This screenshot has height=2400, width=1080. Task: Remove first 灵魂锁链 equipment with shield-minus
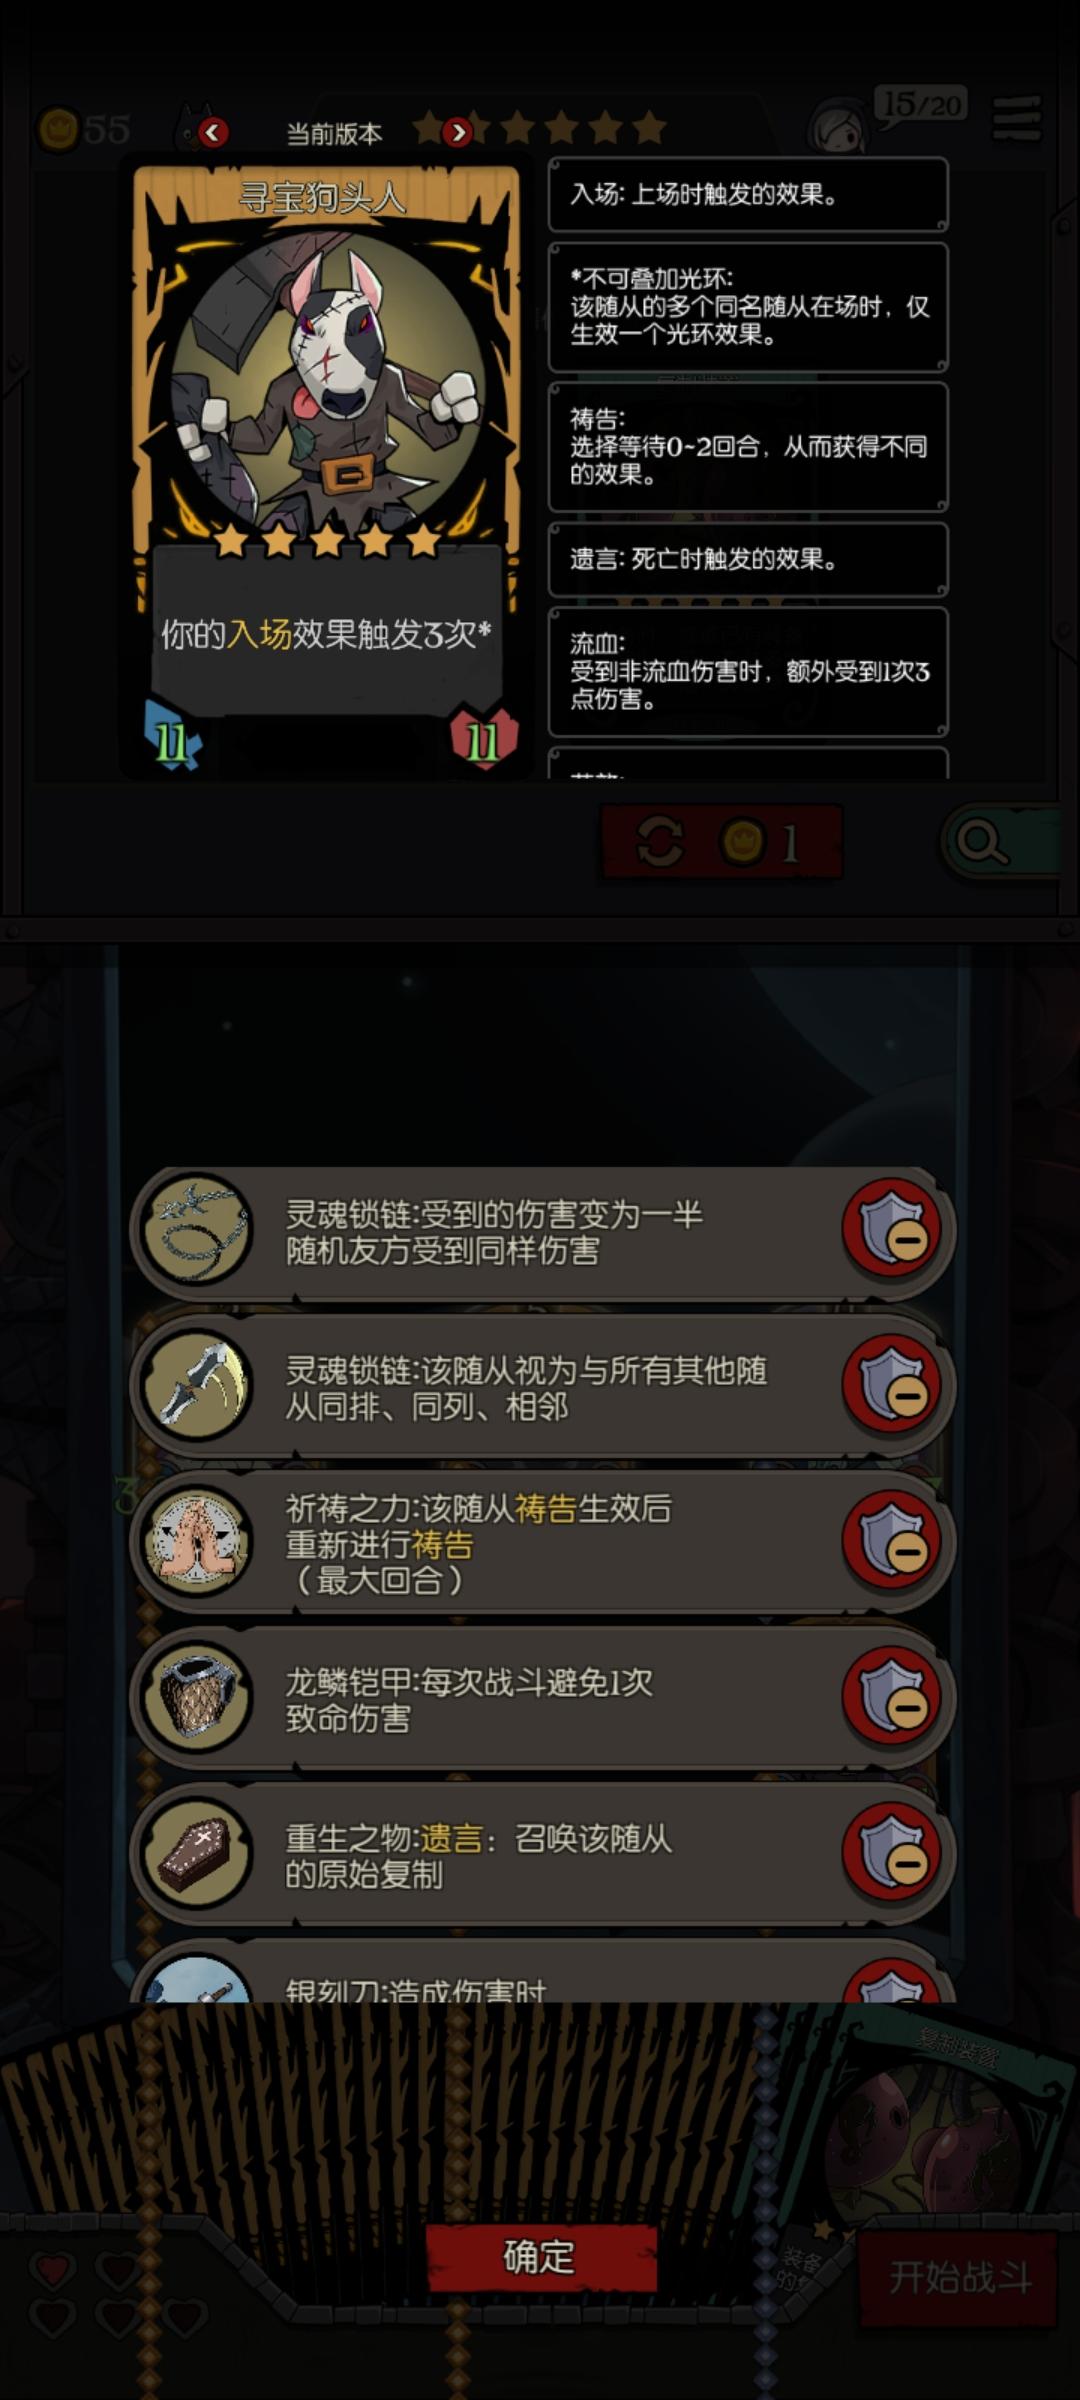coord(893,1230)
